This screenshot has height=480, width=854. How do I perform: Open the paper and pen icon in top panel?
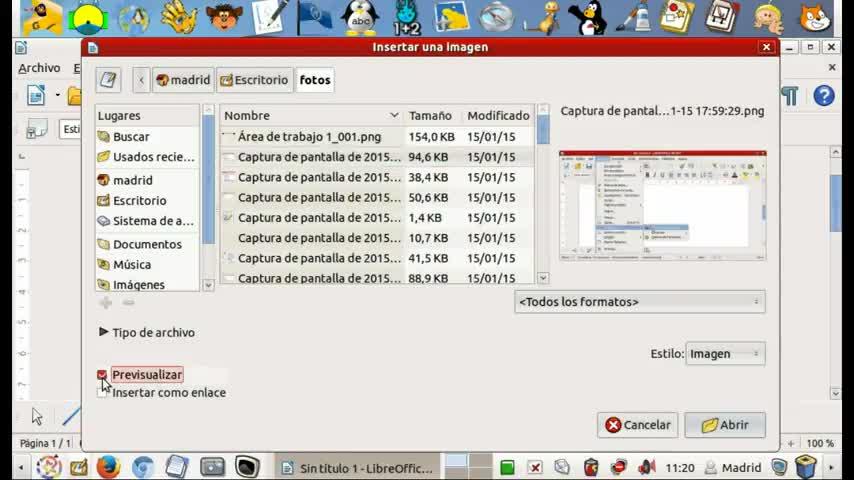pyautogui.click(x=270, y=17)
